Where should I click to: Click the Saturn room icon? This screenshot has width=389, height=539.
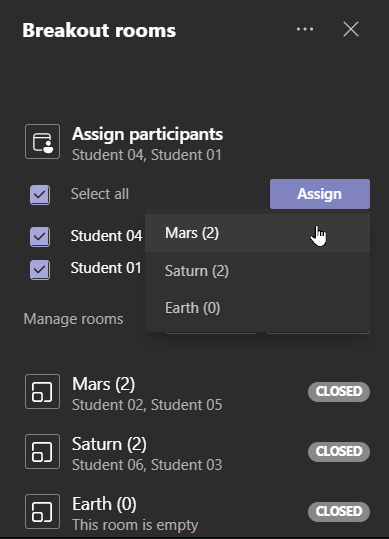pos(42,451)
